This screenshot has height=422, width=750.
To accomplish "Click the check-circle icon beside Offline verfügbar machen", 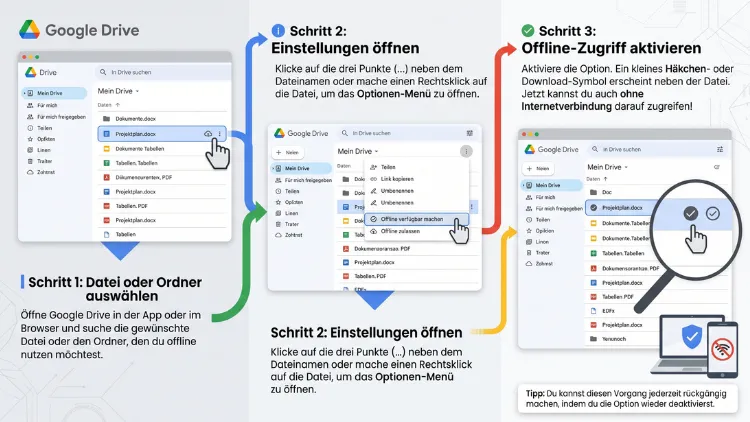I will pos(374,219).
